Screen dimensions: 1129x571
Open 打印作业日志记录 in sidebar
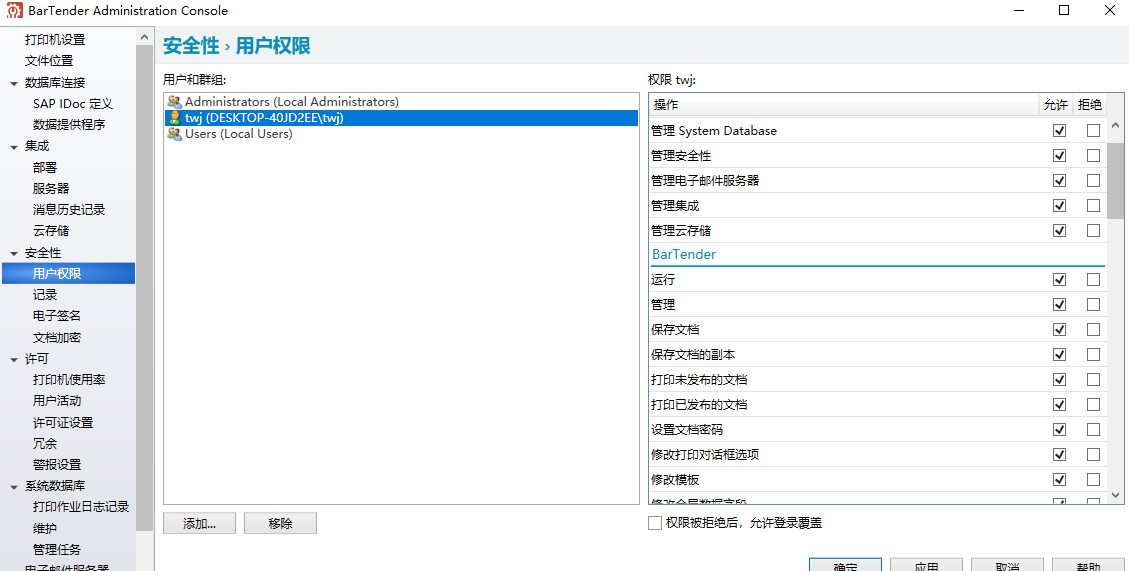(x=81, y=508)
